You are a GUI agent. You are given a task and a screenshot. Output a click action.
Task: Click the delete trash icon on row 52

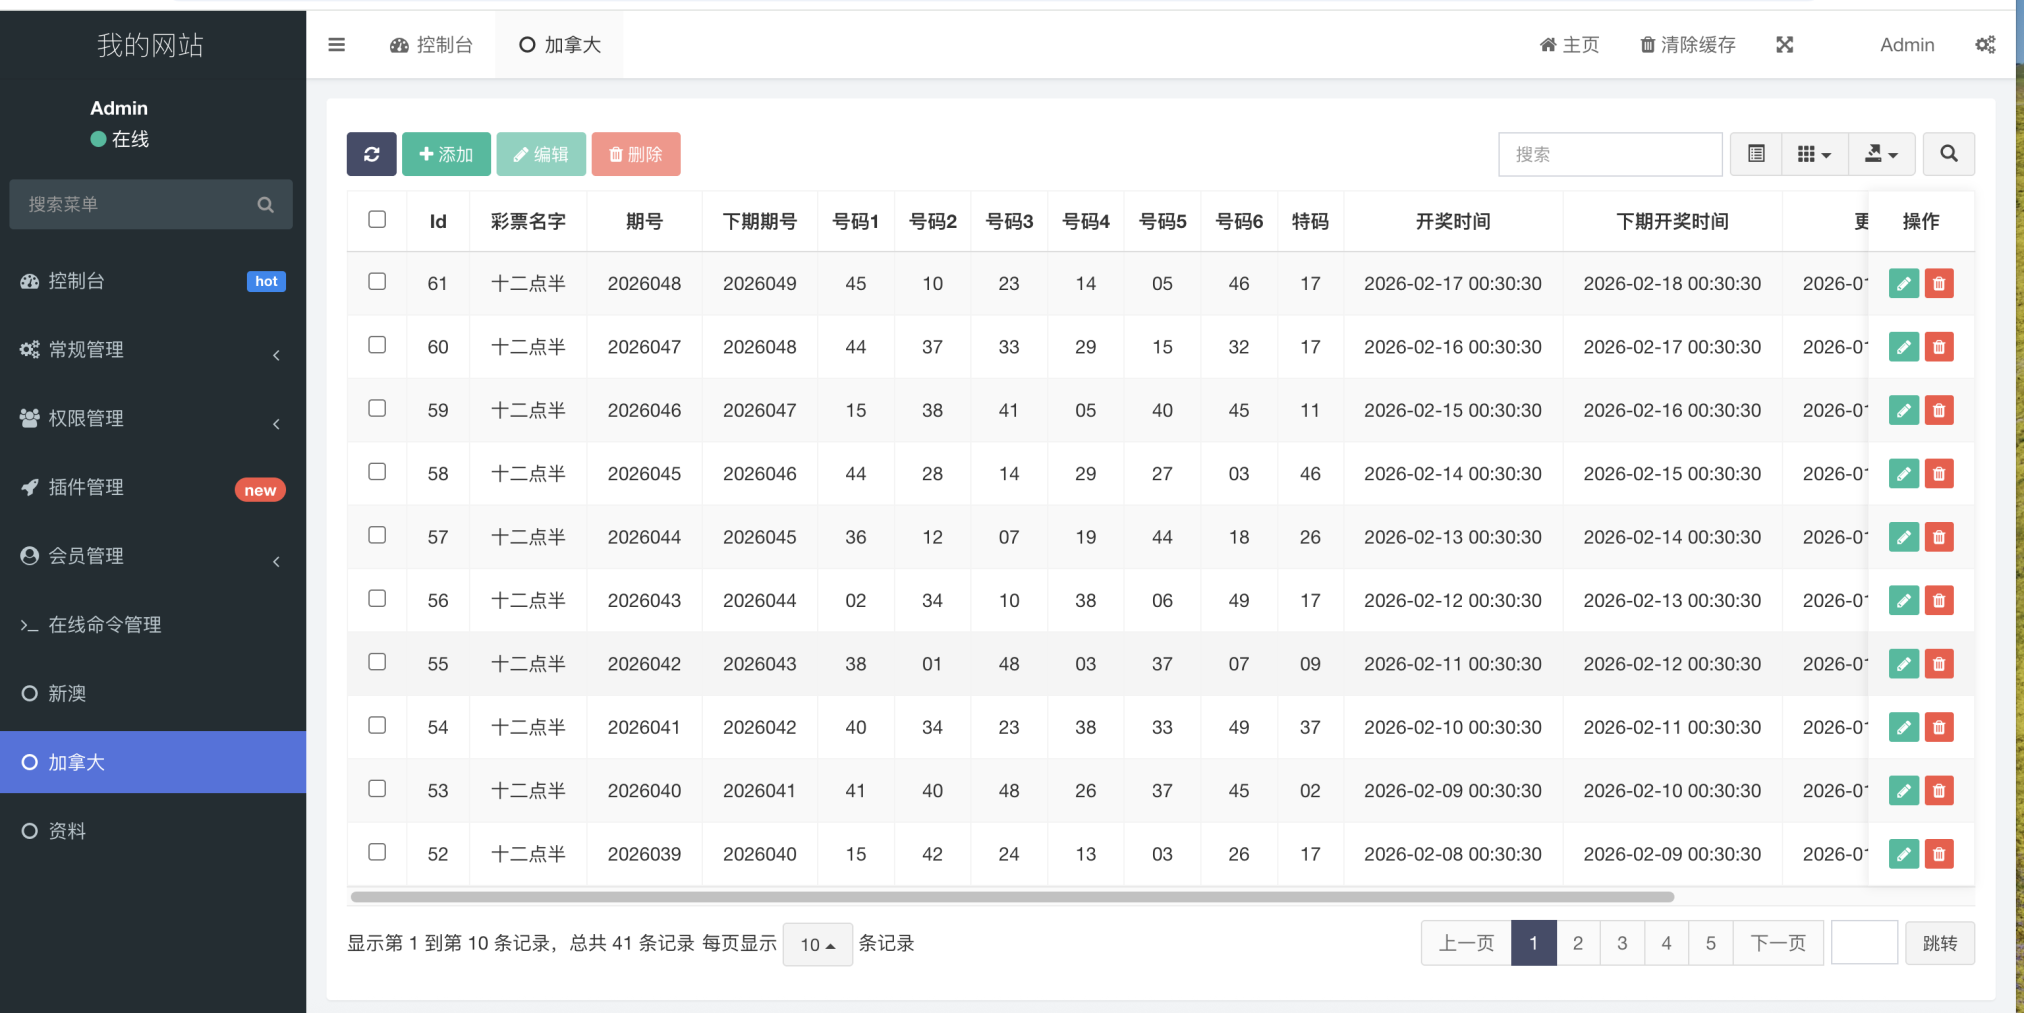[x=1939, y=854]
